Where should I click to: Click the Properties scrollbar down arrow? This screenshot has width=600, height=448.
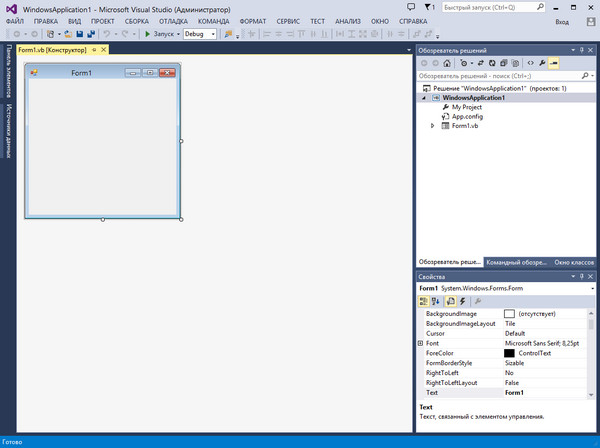(591, 395)
